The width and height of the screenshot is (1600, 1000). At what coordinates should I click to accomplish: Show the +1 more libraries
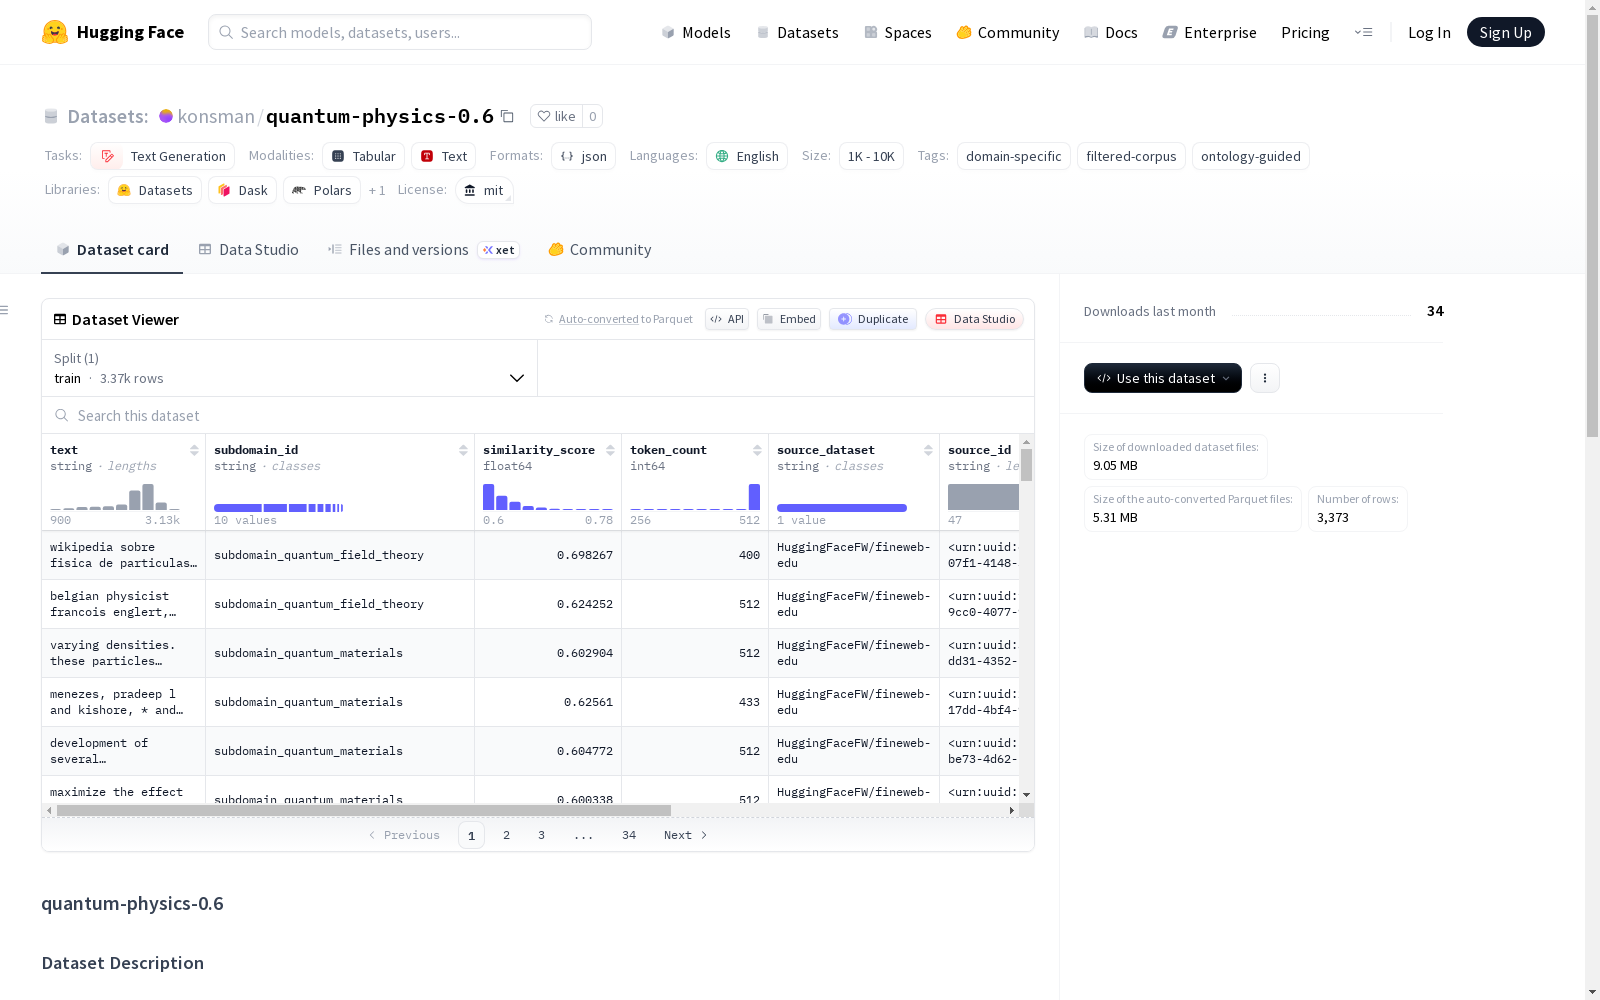(x=377, y=190)
